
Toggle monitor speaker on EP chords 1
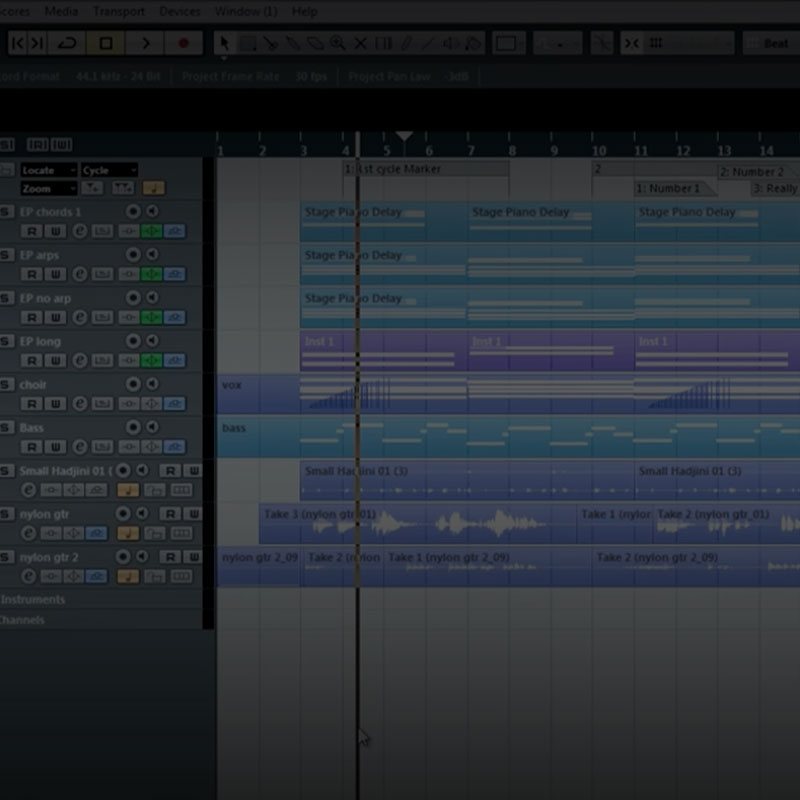(x=153, y=211)
